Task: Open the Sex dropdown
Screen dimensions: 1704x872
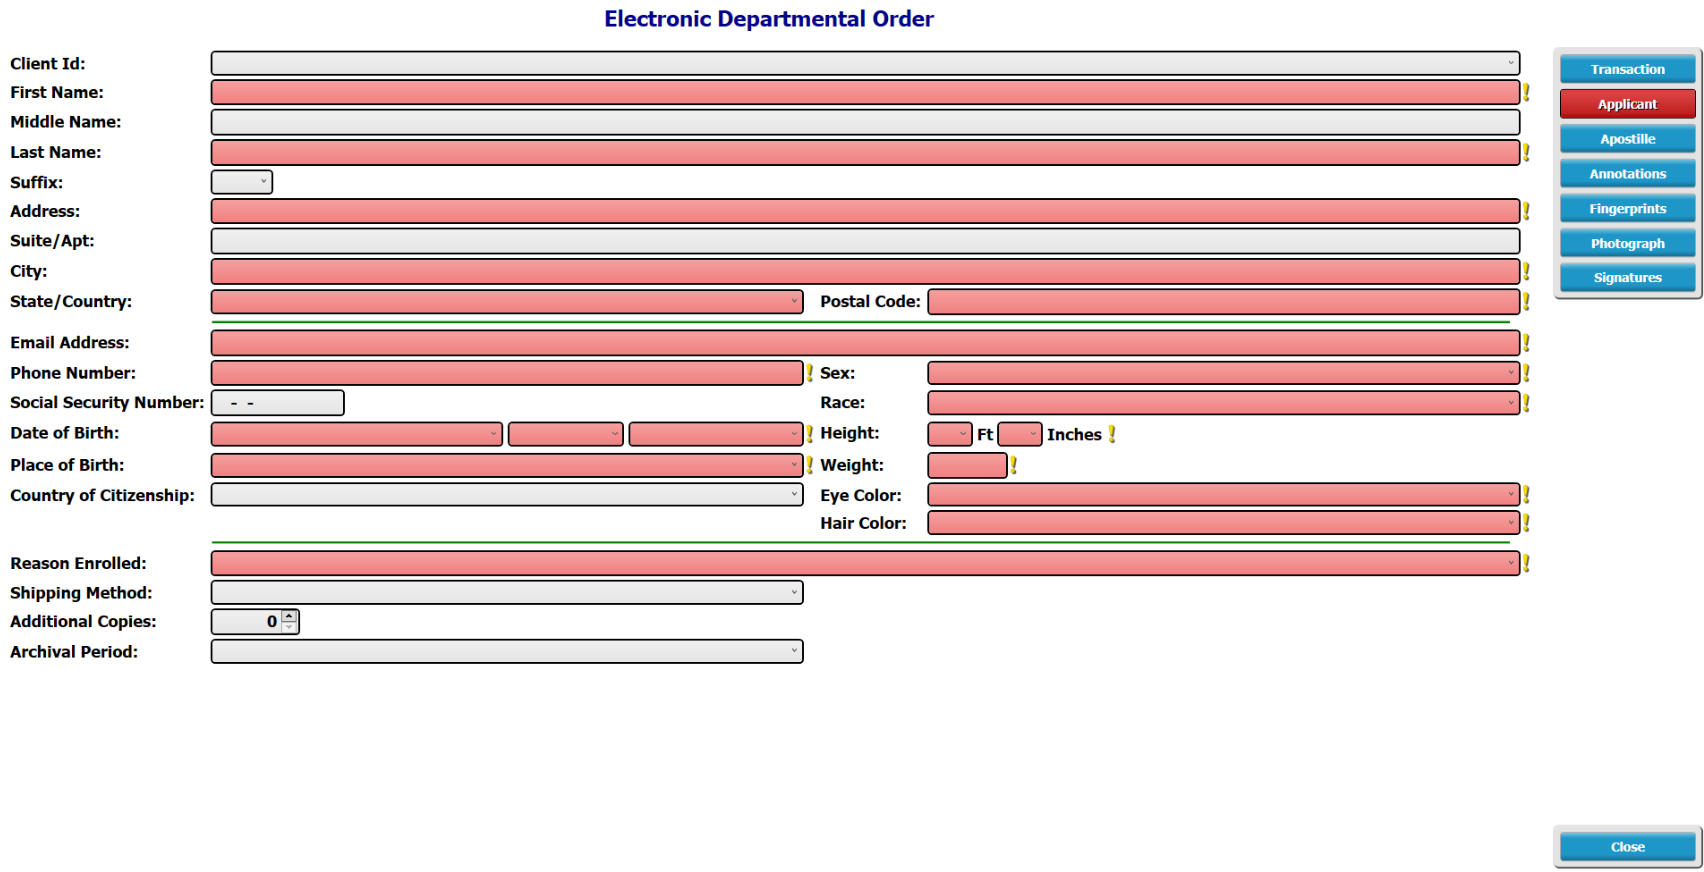Action: (x=1223, y=373)
